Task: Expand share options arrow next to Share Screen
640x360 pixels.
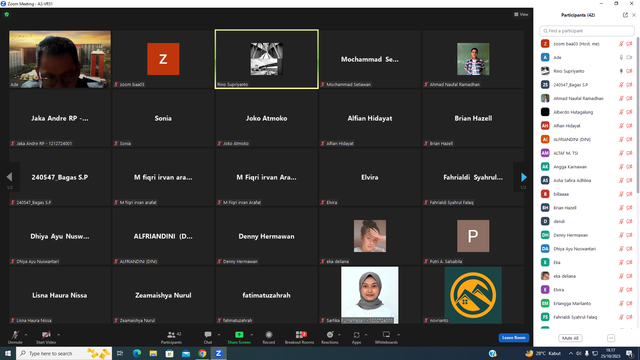Action: [x=251, y=335]
